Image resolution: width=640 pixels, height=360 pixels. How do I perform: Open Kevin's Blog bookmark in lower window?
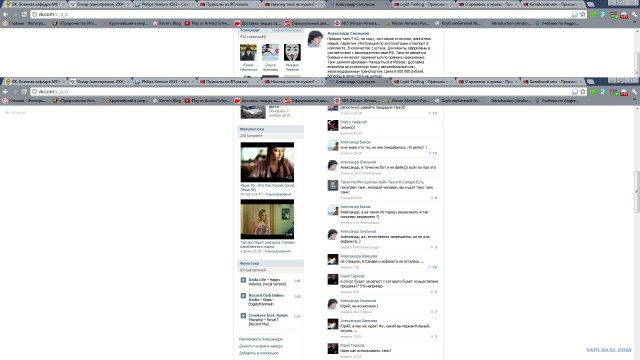[167, 100]
